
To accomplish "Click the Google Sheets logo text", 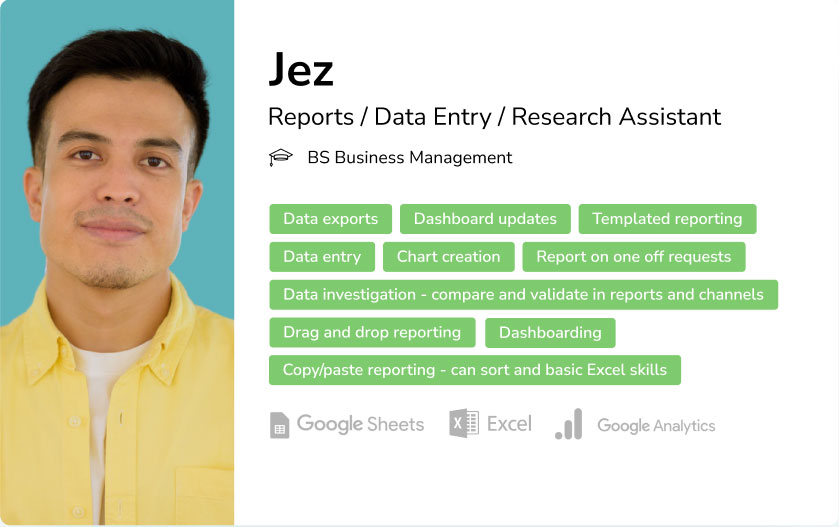I will tap(360, 424).
